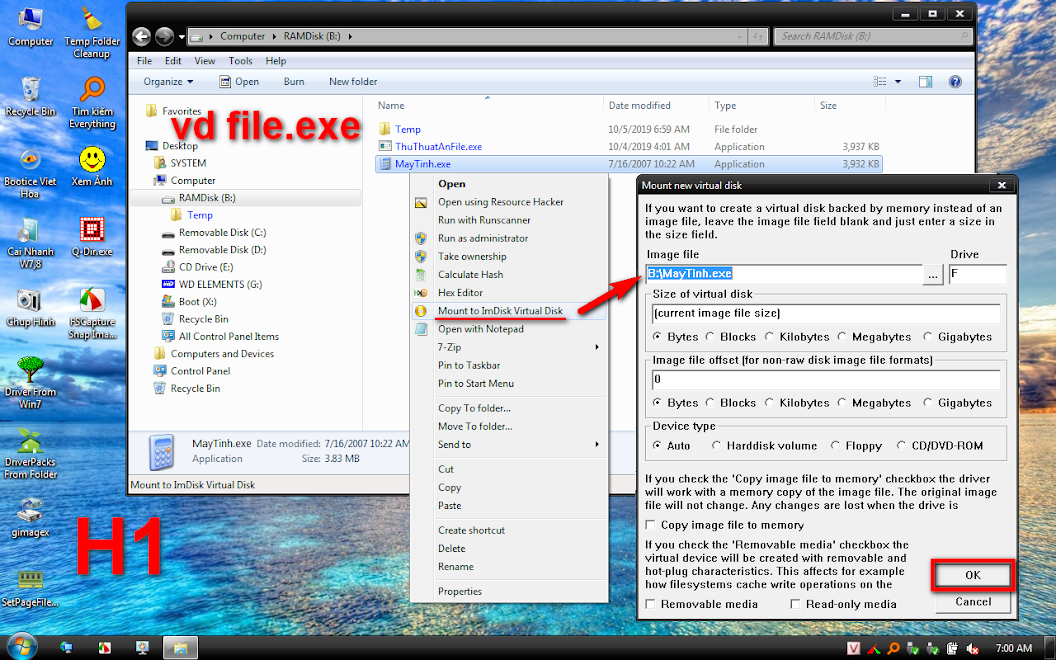
Task: Click OK in Mount new virtual disk
Action: [x=972, y=576]
